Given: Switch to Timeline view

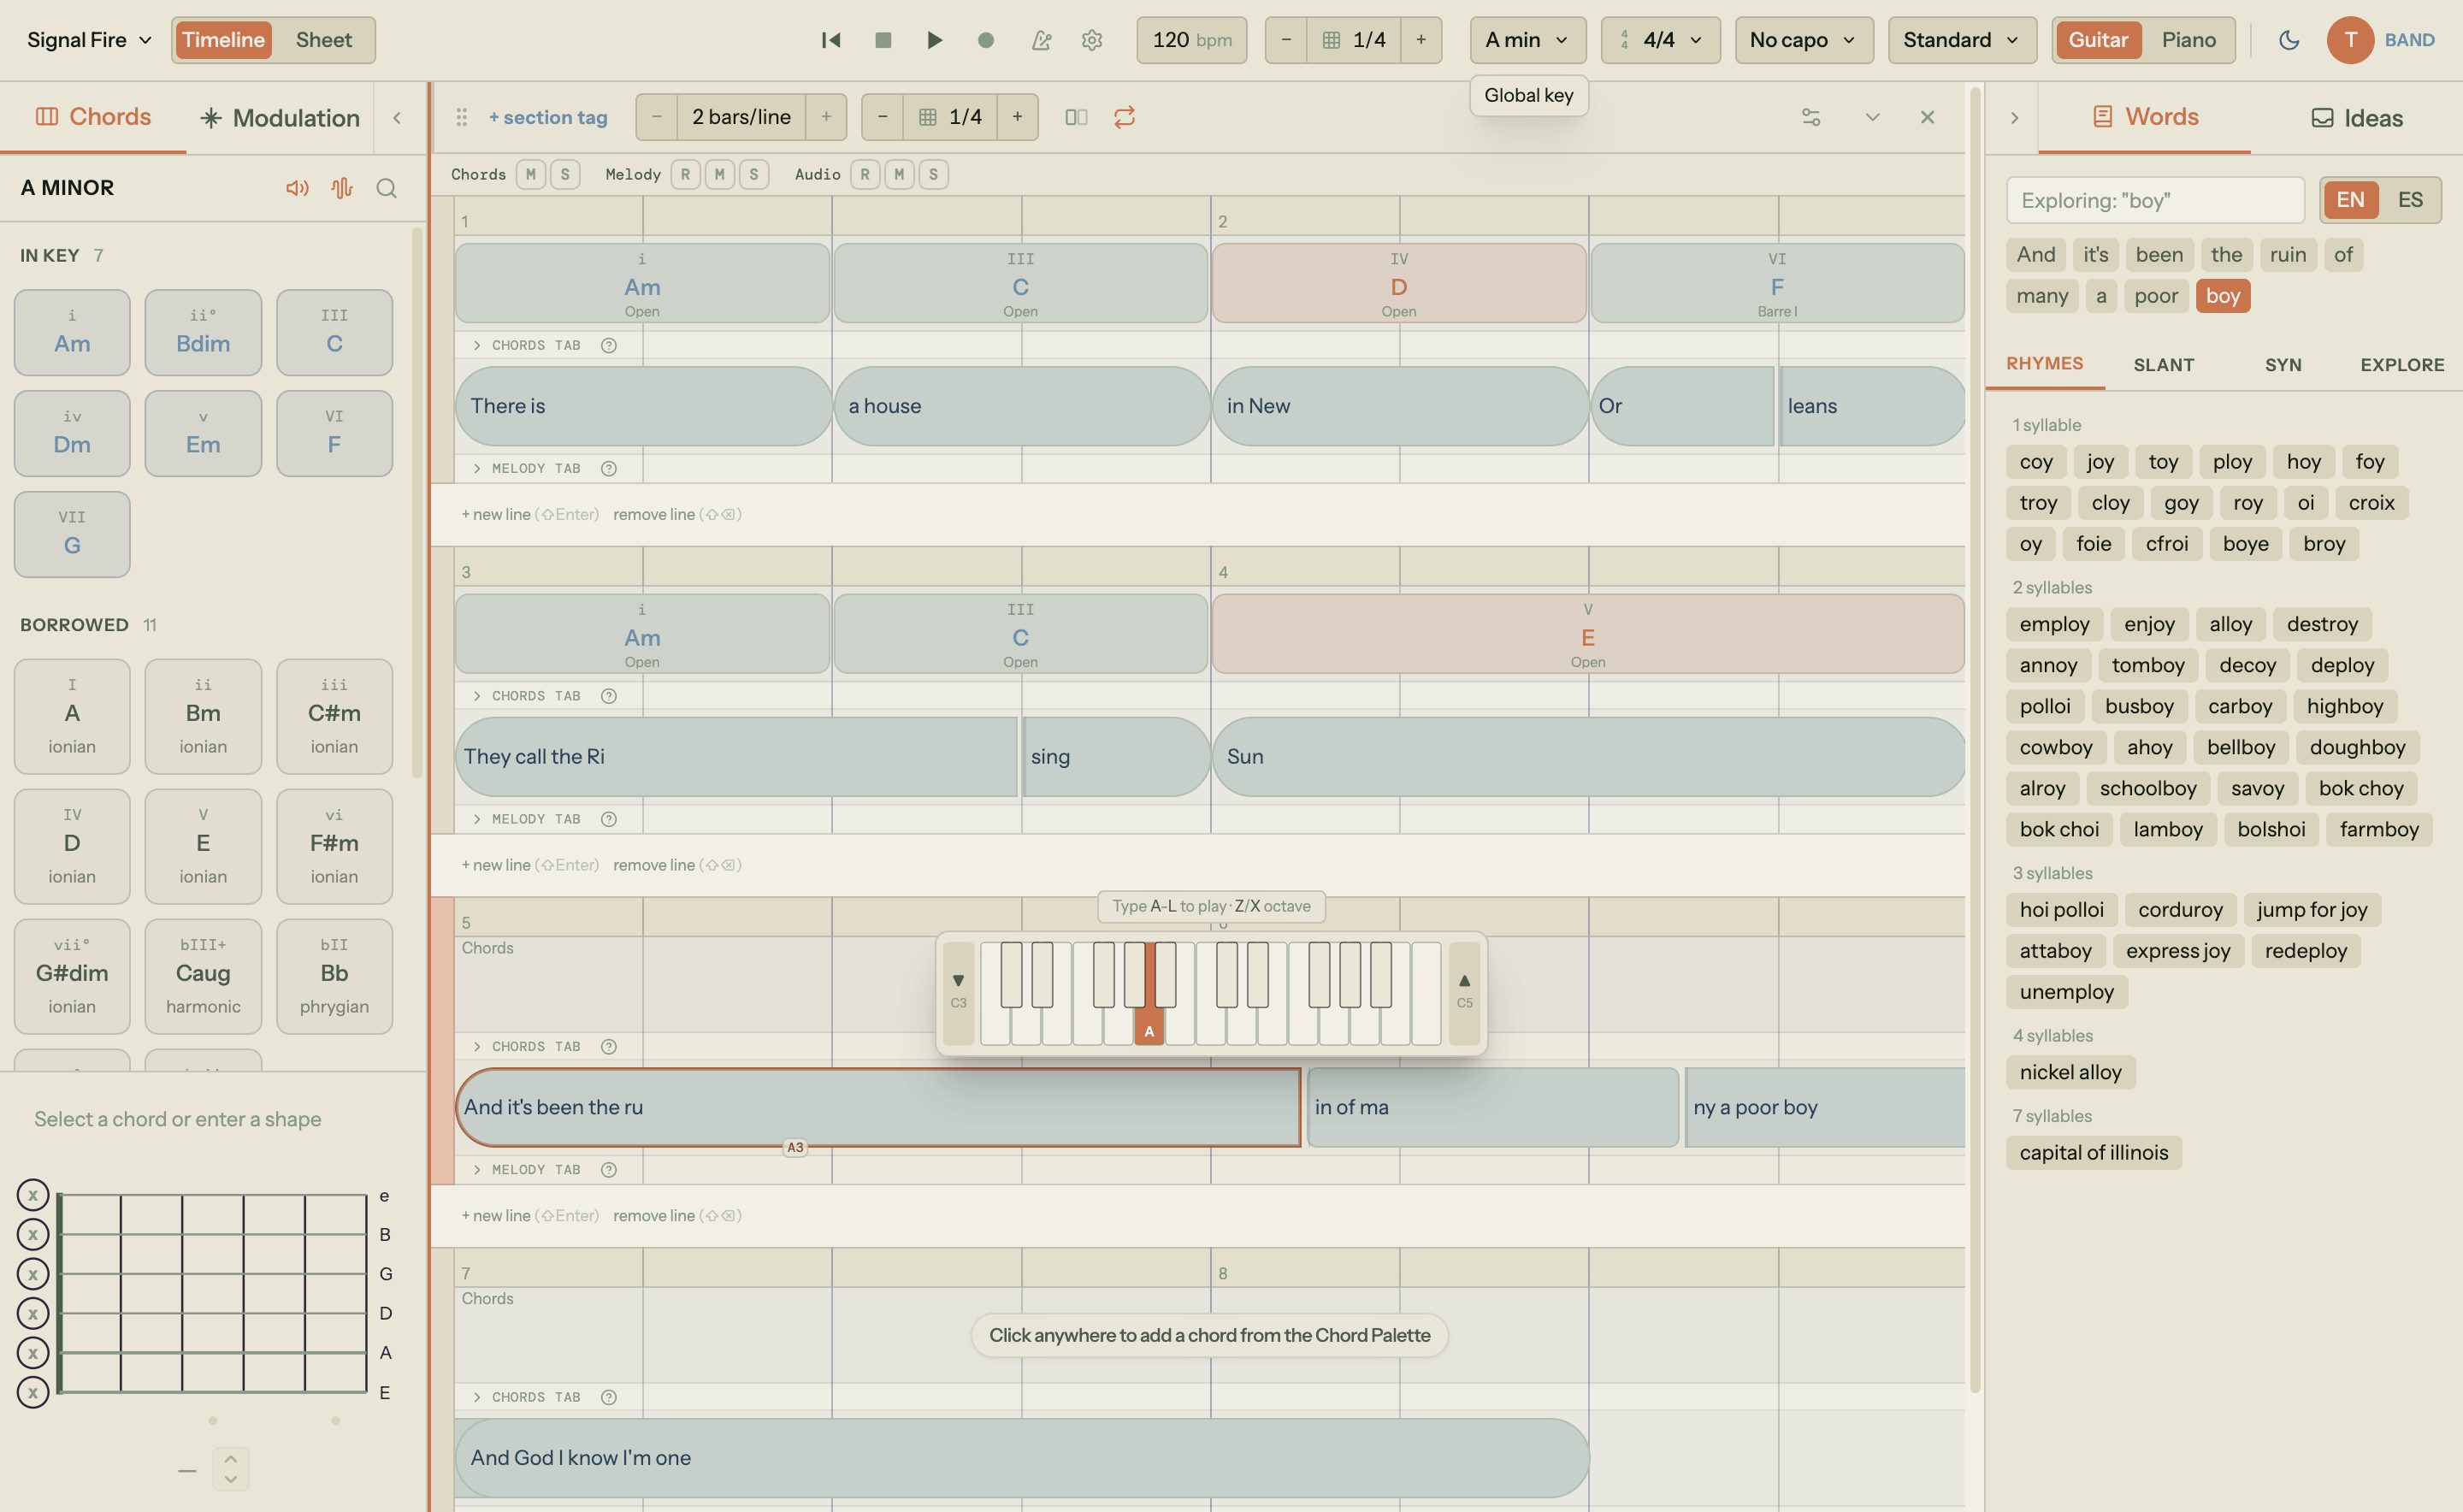Looking at the screenshot, I should (223, 40).
